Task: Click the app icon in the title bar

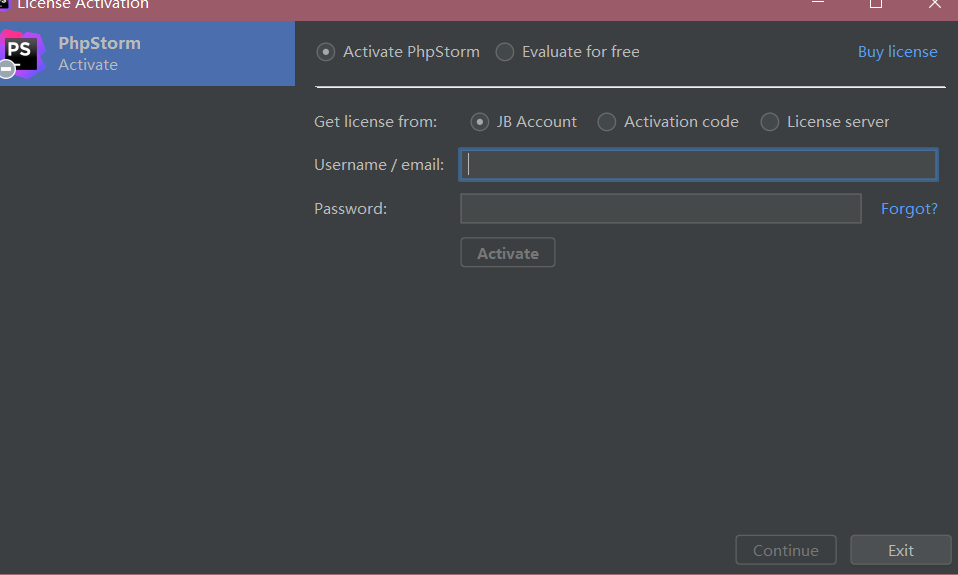Action: (x=4, y=4)
